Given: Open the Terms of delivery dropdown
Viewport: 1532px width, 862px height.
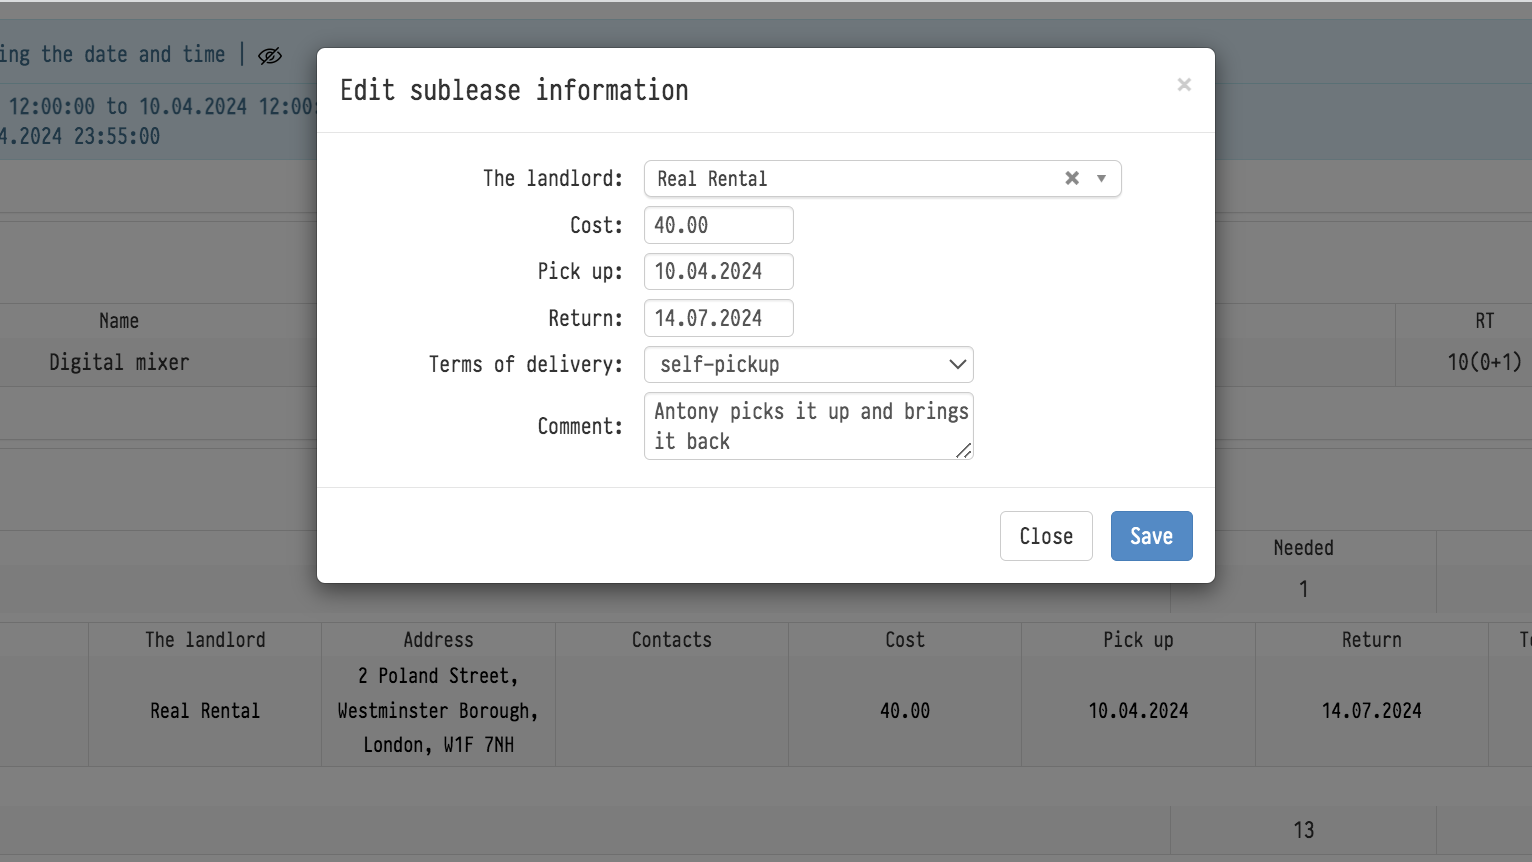Looking at the screenshot, I should click(x=808, y=365).
